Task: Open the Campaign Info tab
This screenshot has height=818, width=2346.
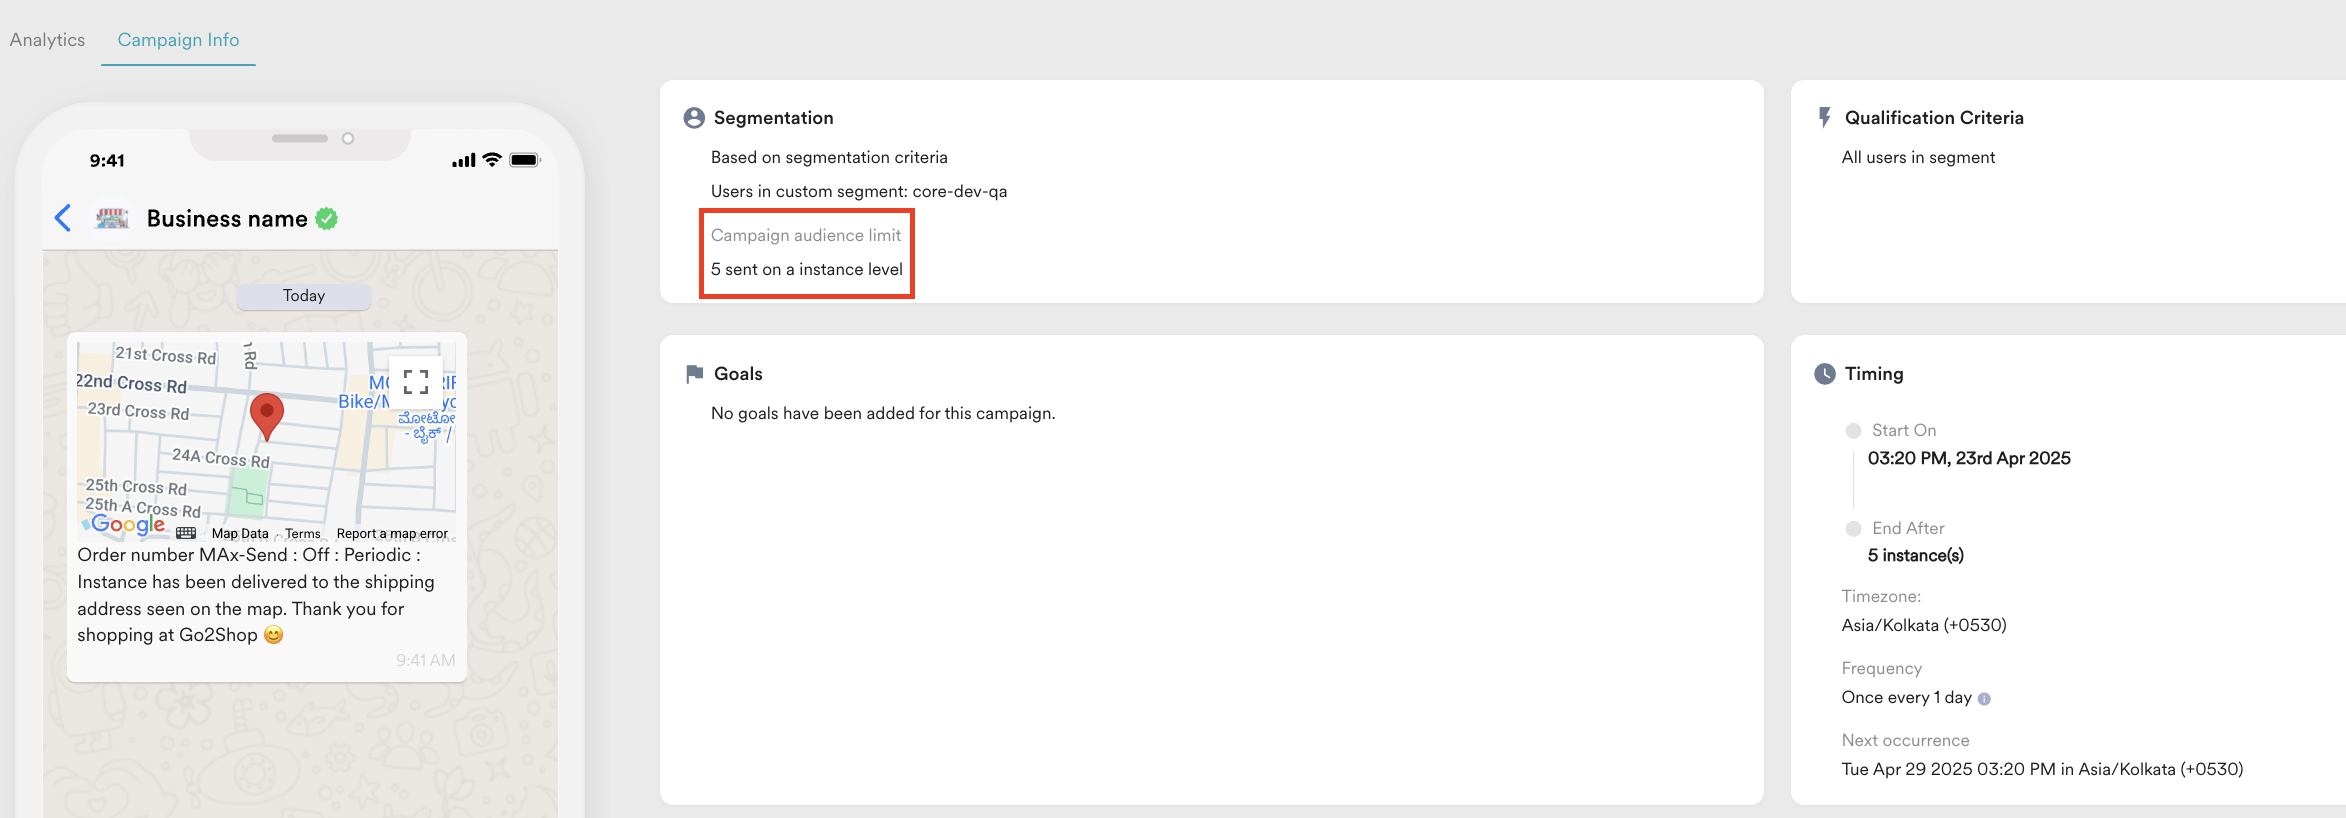Action: [178, 40]
